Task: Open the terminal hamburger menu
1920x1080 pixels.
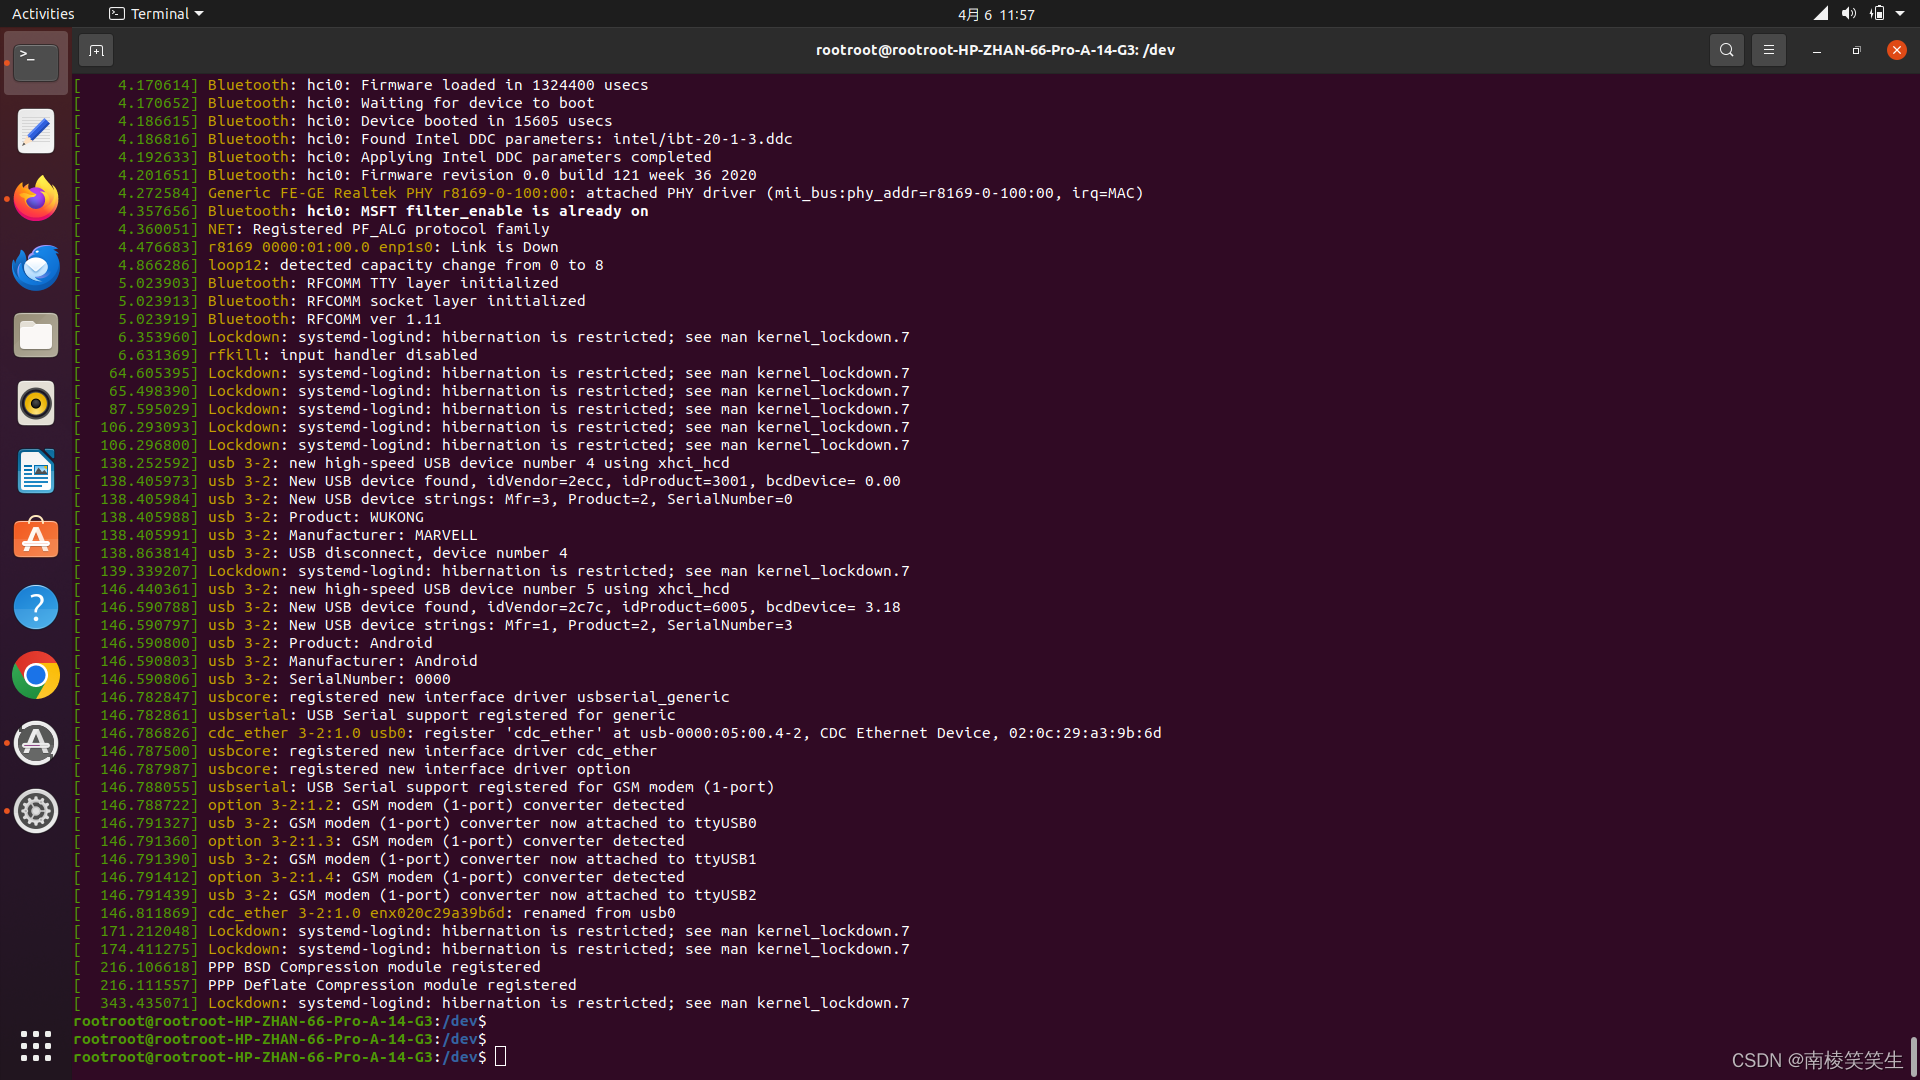Action: 1768,50
